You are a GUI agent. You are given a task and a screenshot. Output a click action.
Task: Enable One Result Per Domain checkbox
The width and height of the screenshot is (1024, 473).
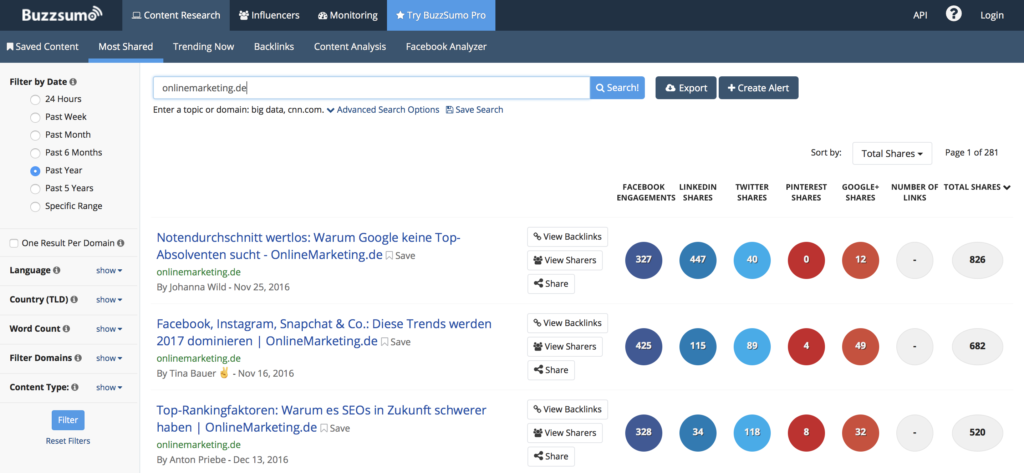[x=14, y=243]
